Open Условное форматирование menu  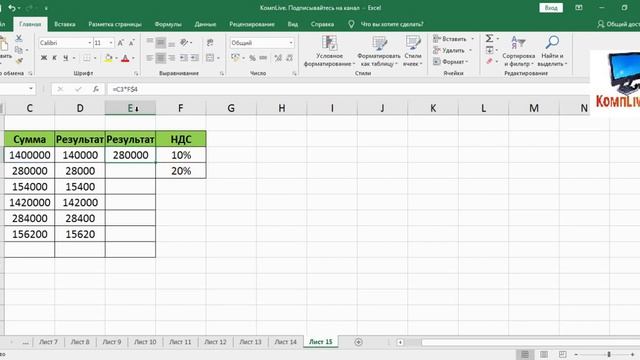[329, 51]
